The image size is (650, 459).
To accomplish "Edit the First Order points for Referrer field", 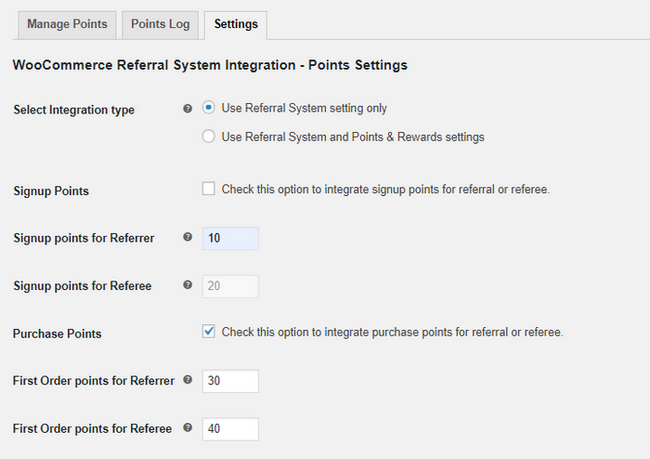I will (x=230, y=381).
